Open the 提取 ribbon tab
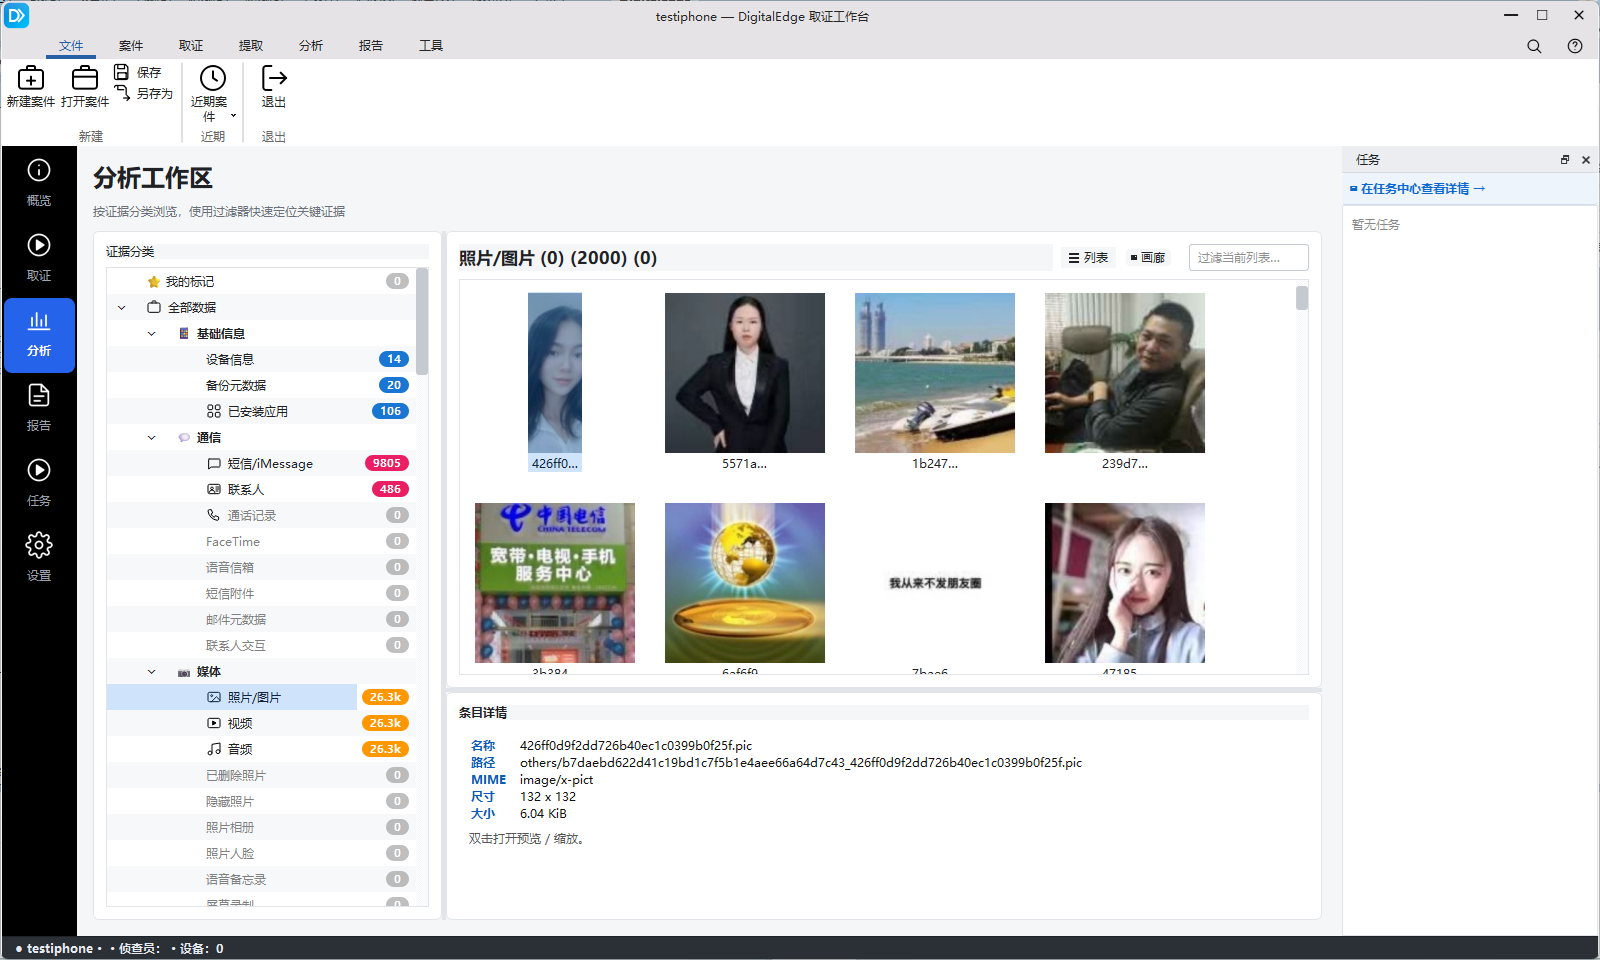Viewport: 1600px width, 960px height. click(251, 46)
